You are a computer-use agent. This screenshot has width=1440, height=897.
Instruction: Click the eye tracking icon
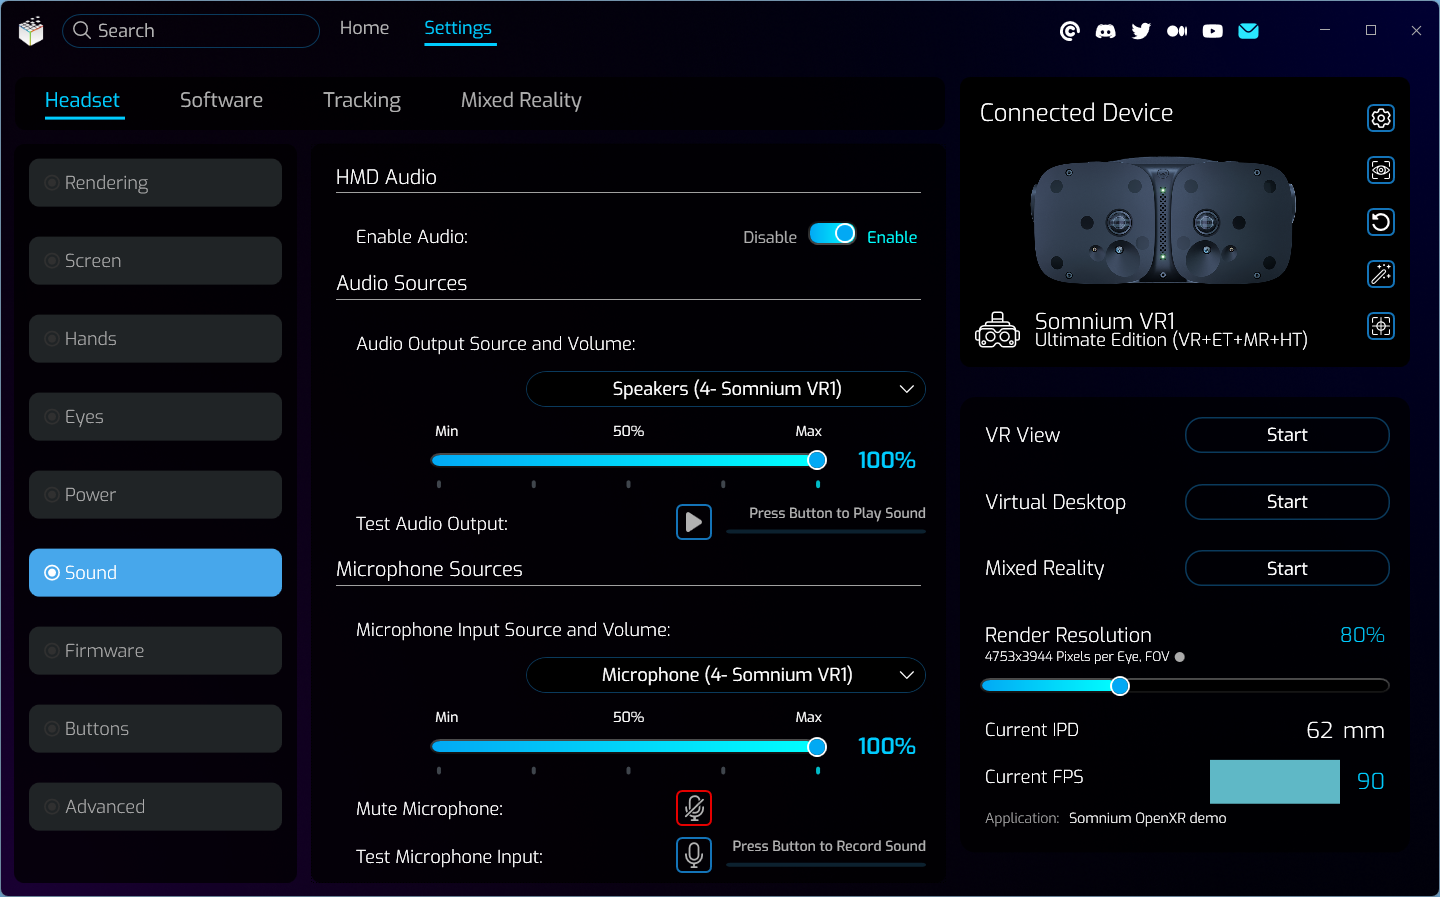[1380, 170]
